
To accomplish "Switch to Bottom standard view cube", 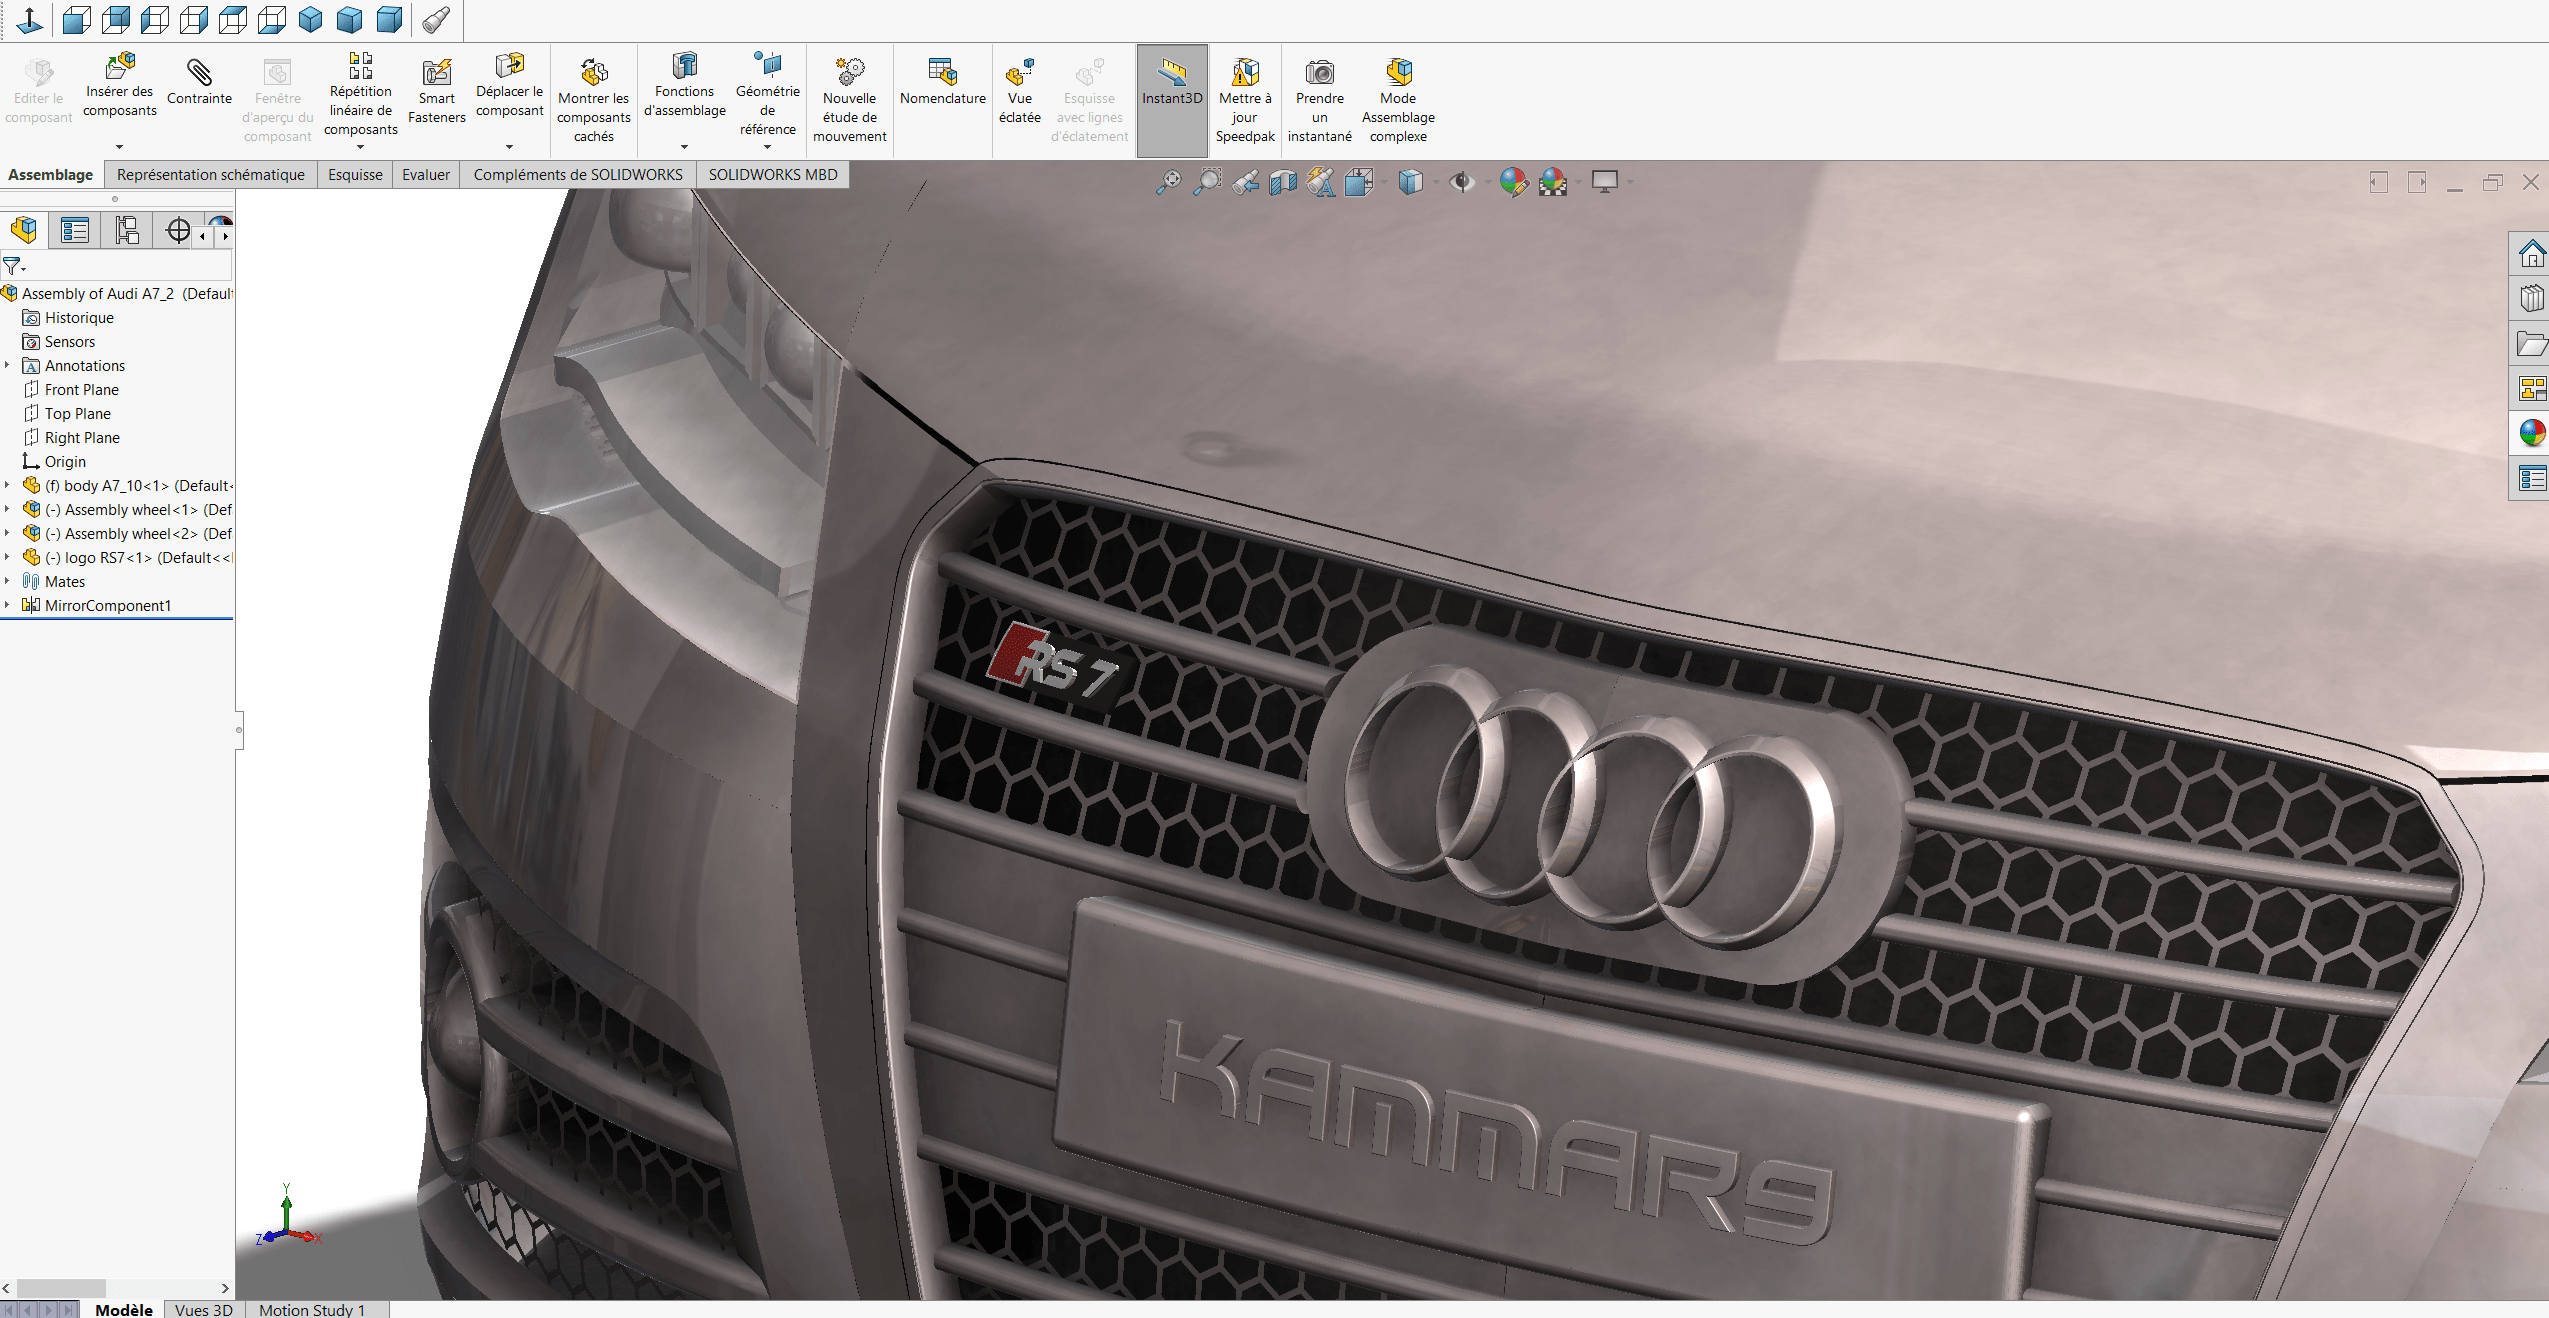I will (x=272, y=19).
